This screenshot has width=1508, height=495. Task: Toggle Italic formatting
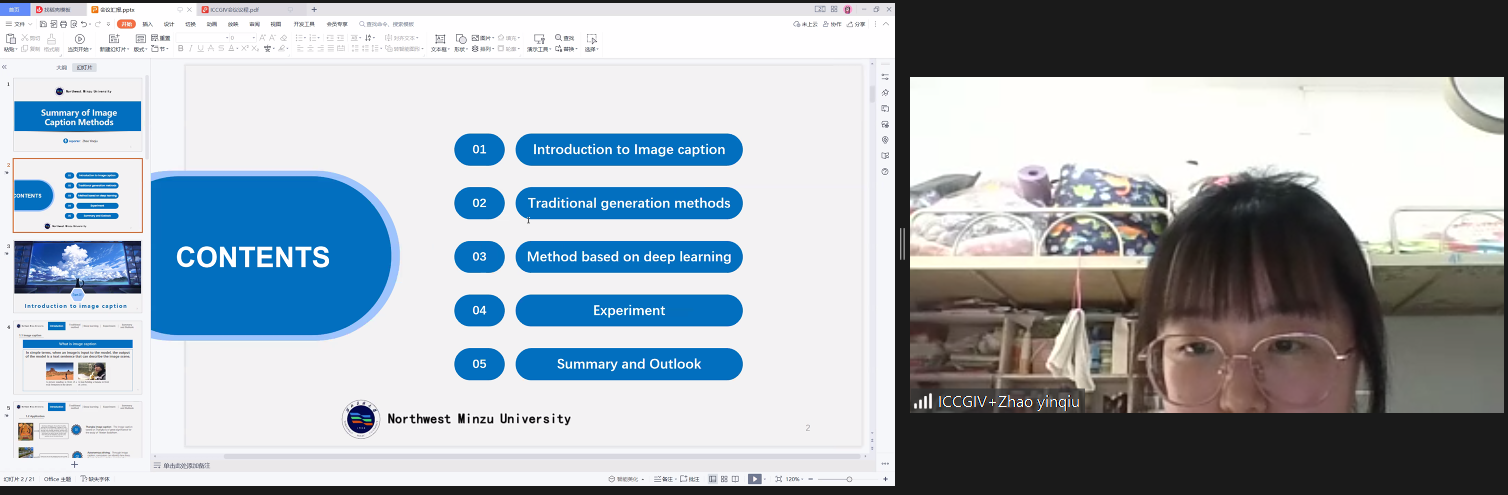191,48
